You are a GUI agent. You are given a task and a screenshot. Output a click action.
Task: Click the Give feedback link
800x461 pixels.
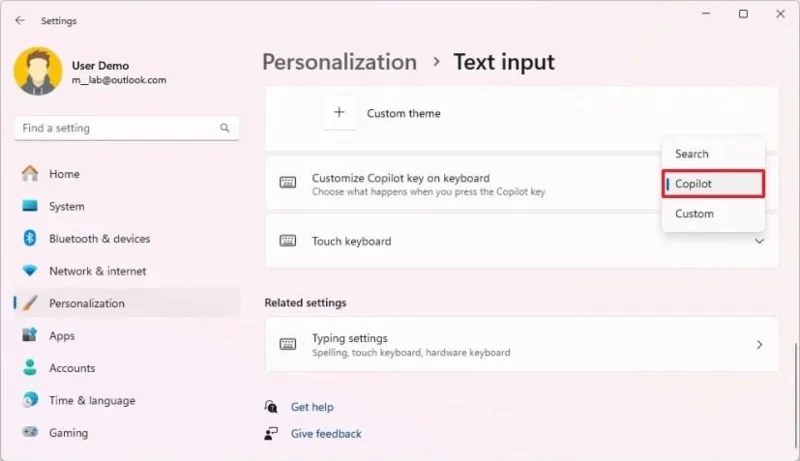(x=326, y=433)
